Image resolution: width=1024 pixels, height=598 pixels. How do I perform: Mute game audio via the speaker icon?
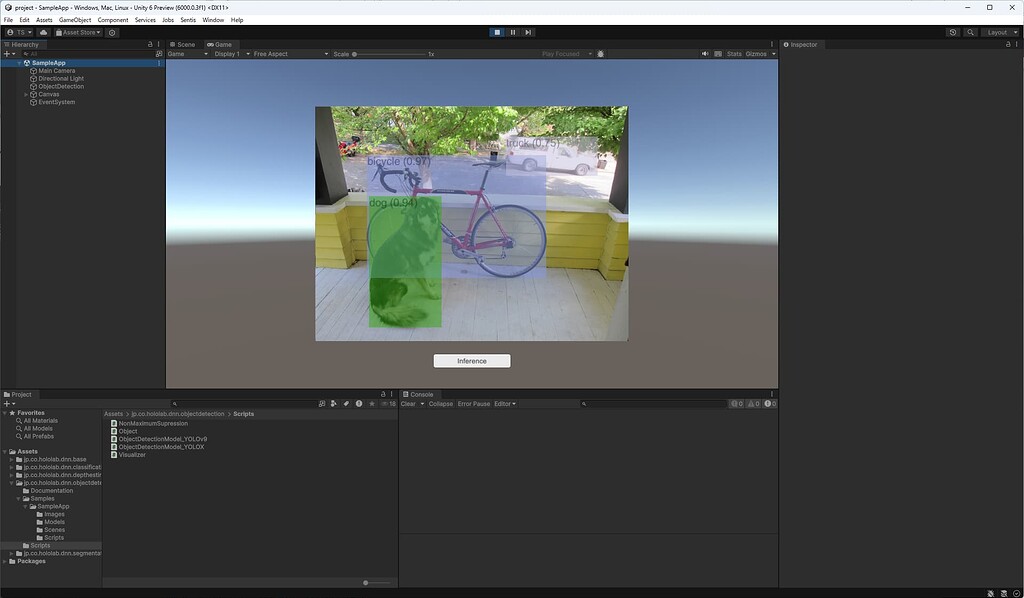pyautogui.click(x=705, y=54)
